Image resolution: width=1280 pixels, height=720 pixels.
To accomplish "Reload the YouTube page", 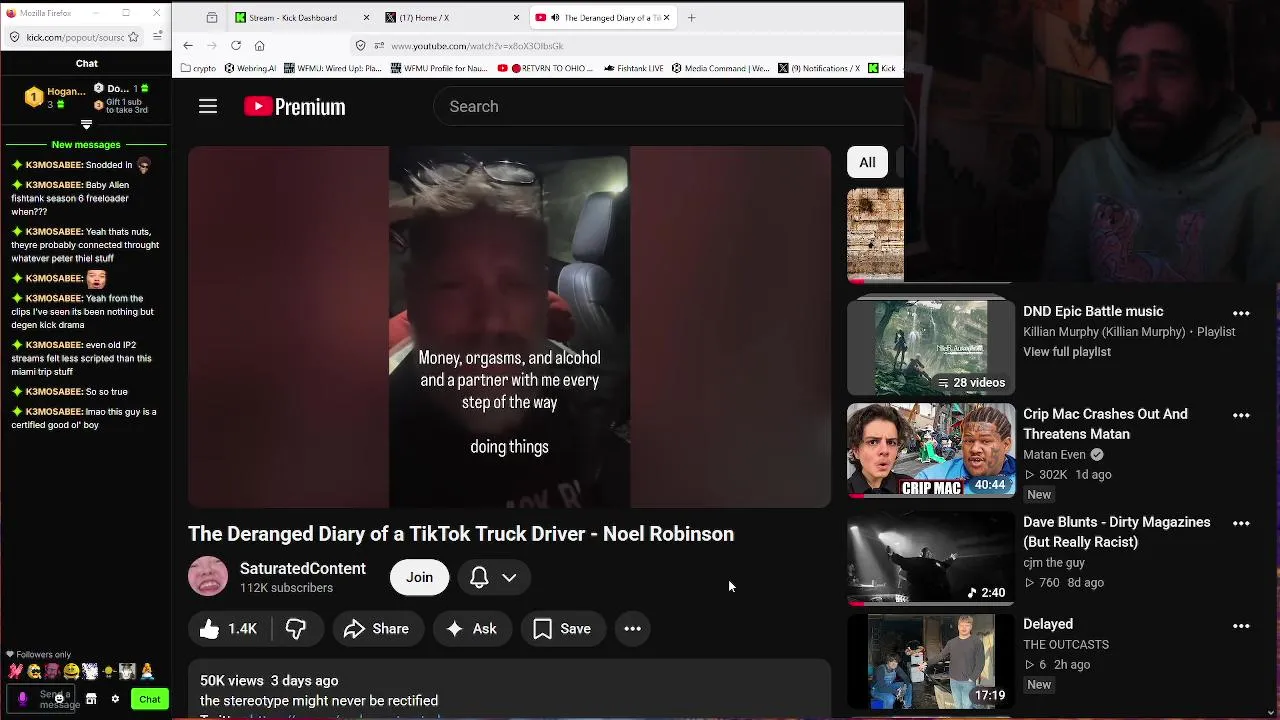I will (x=236, y=45).
